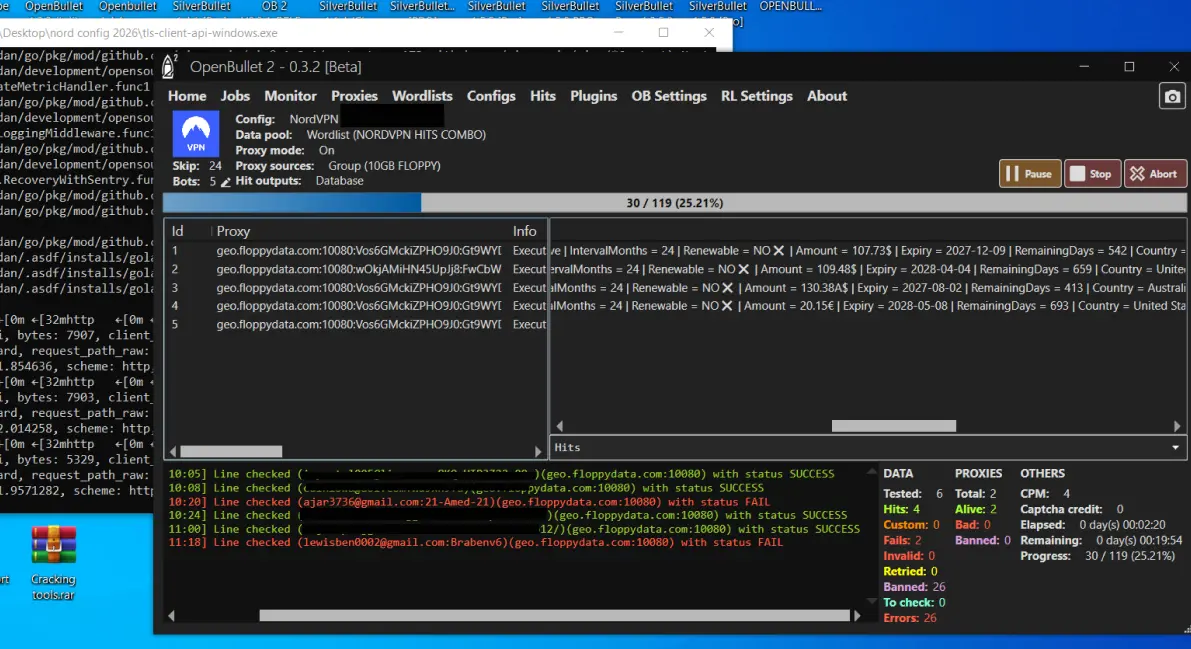This screenshot has height=649, width=1191.
Task: Select bot row with Id 4
Action: 356,306
